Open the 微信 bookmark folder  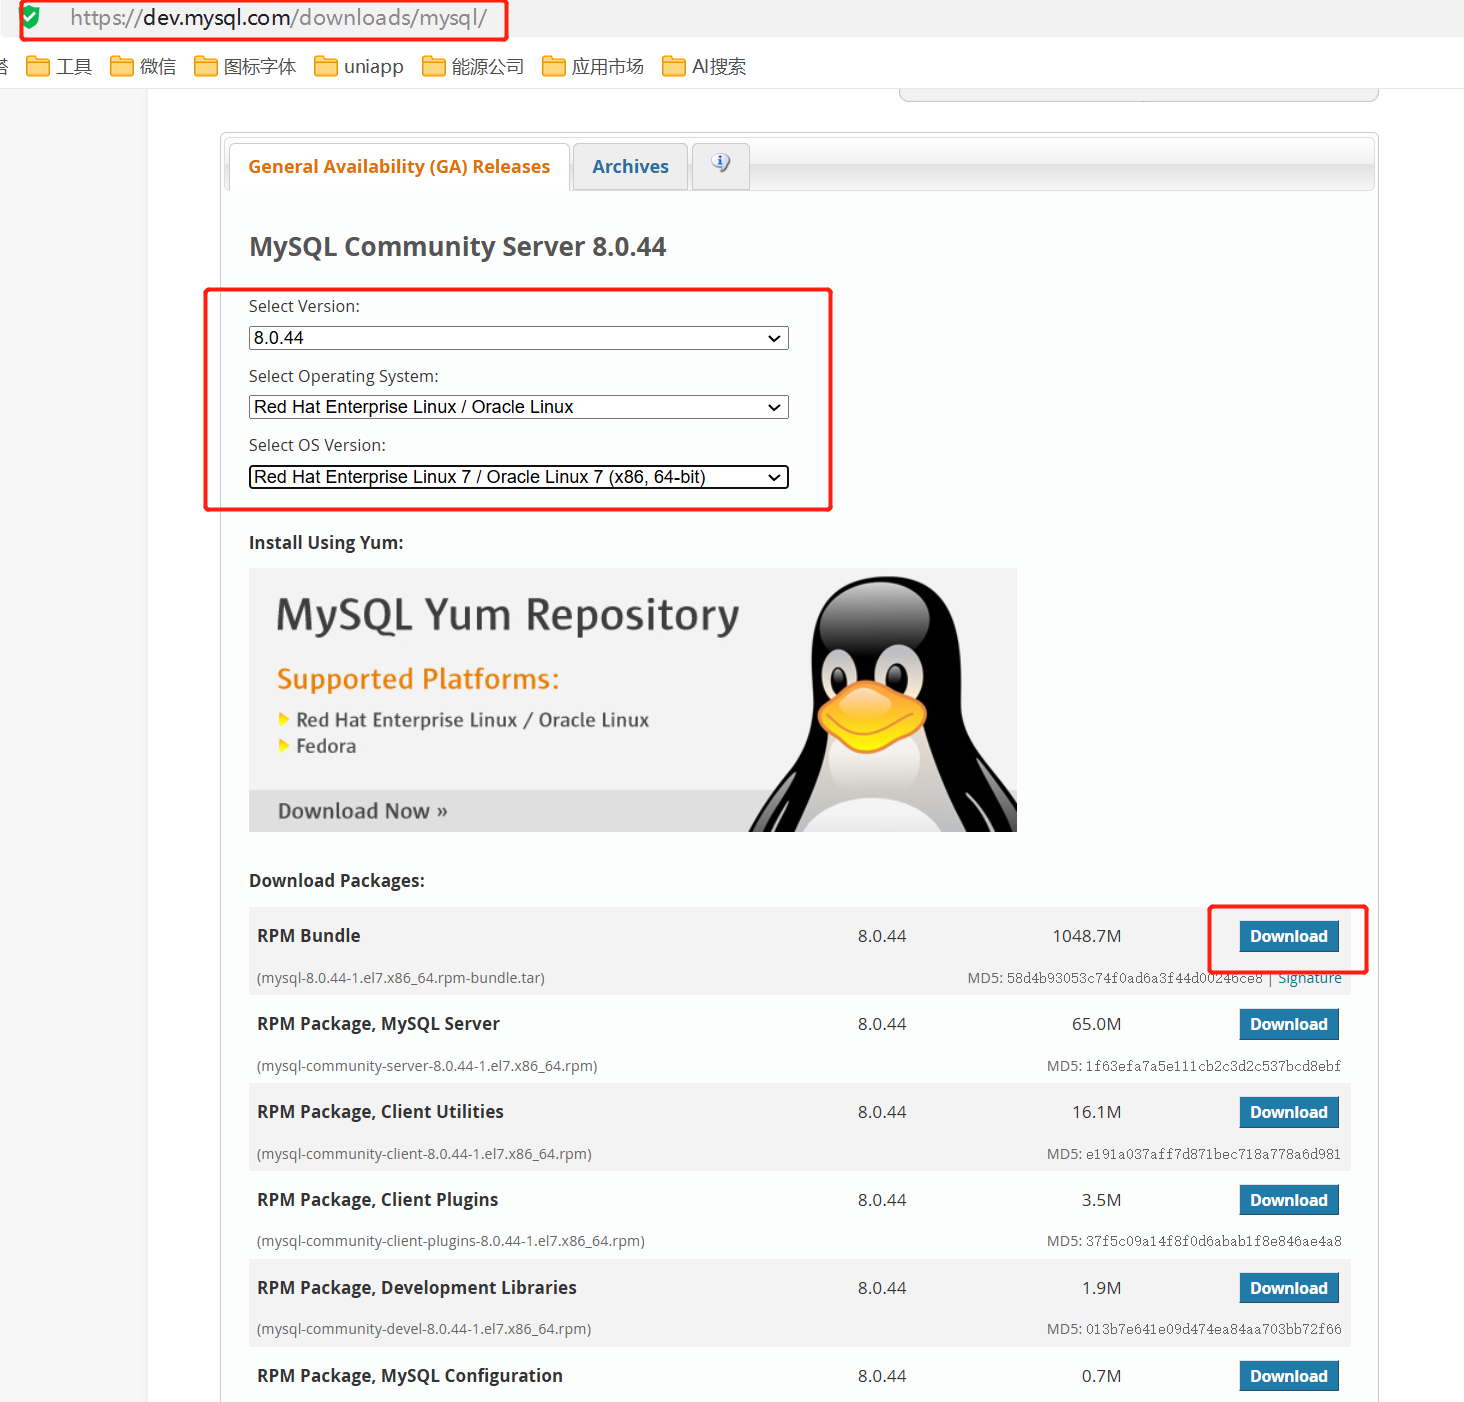coord(143,67)
